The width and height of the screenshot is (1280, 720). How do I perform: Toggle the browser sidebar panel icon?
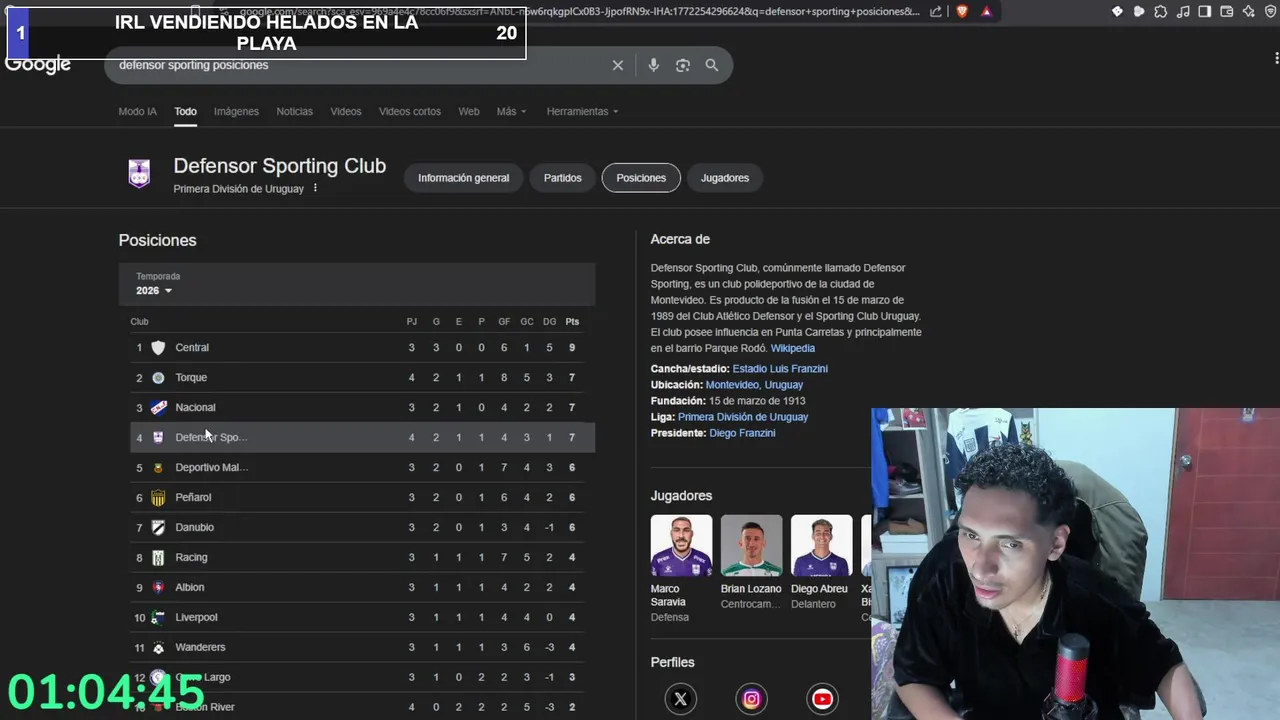(1205, 11)
